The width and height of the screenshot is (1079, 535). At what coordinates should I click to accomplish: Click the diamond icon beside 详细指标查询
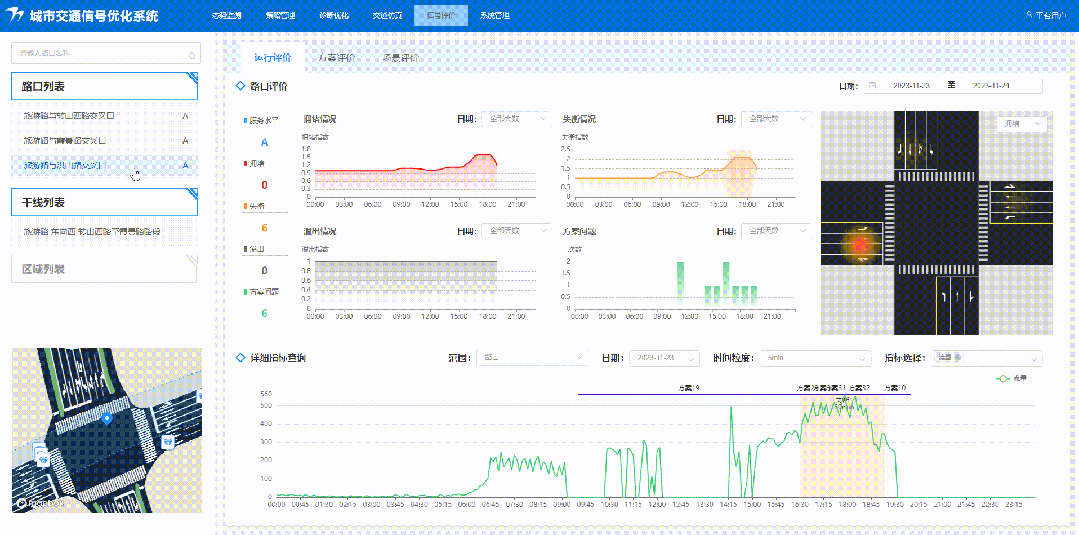point(241,358)
